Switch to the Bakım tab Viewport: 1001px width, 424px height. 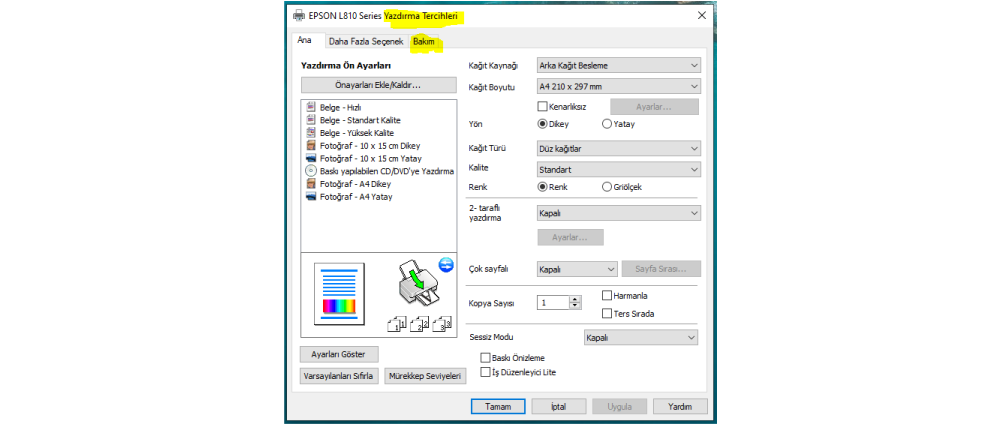424,42
